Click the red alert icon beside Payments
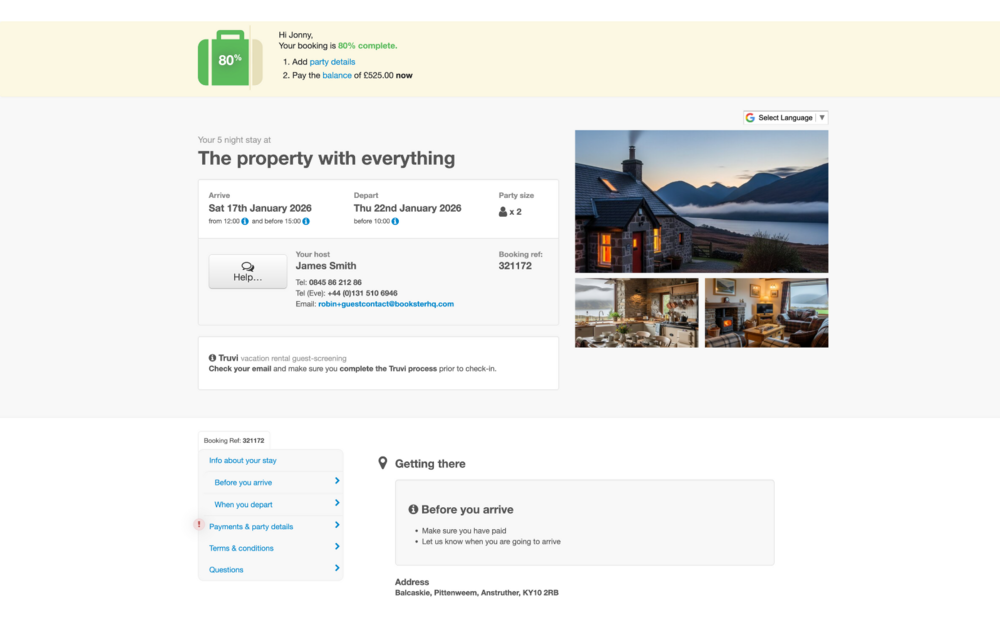 [x=199, y=525]
